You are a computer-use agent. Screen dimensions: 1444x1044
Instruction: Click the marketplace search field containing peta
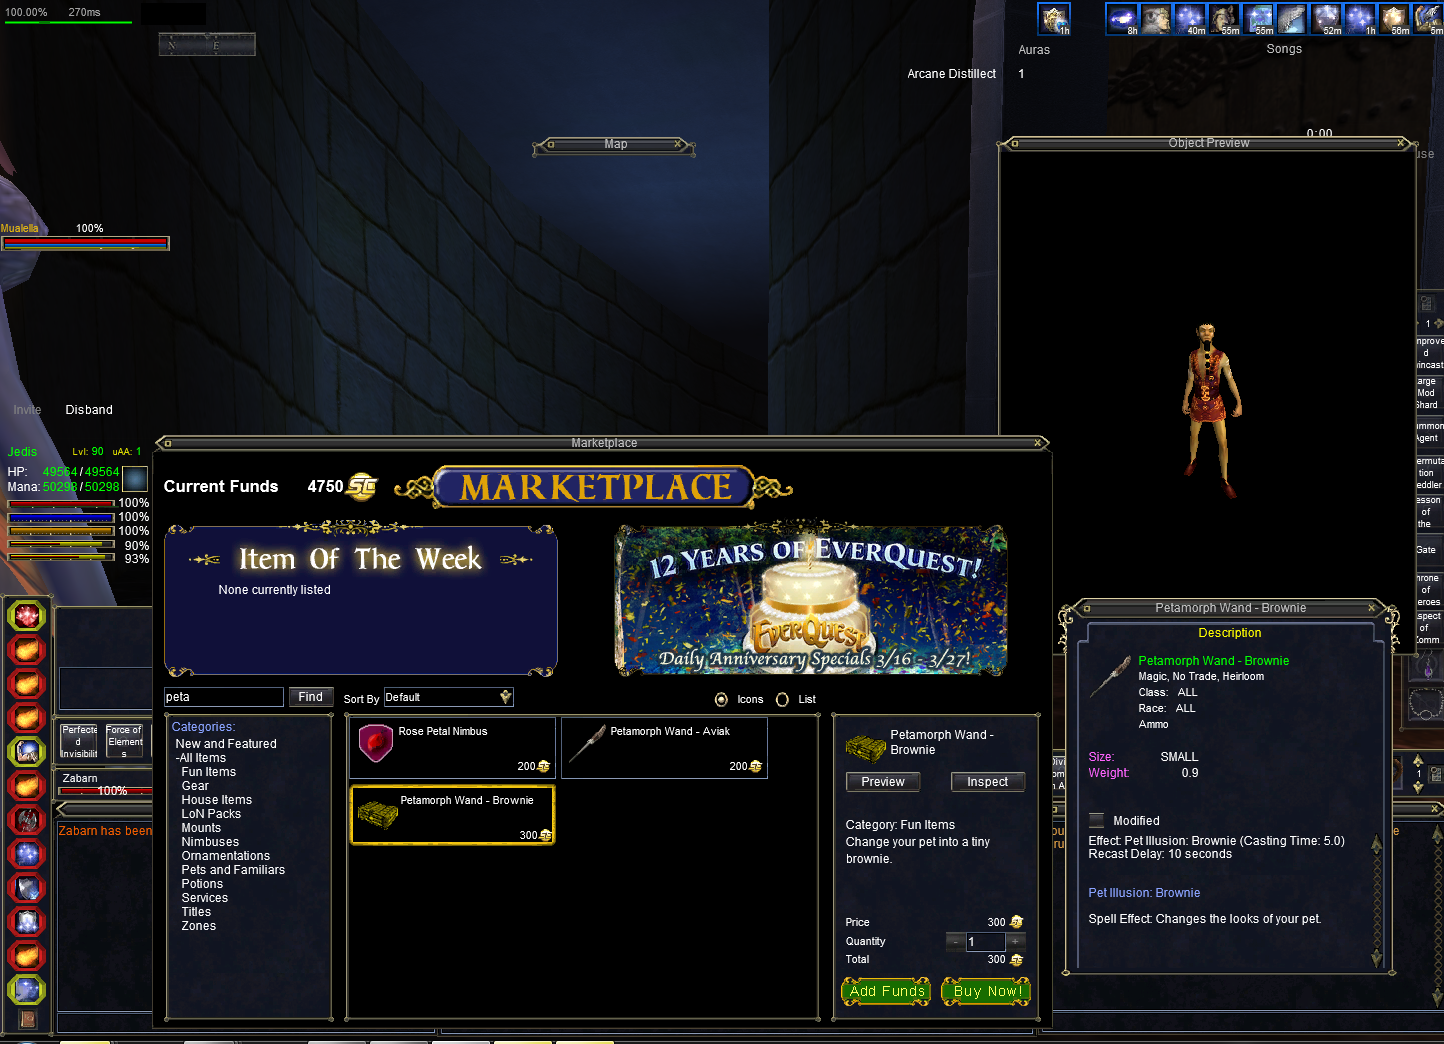(224, 697)
